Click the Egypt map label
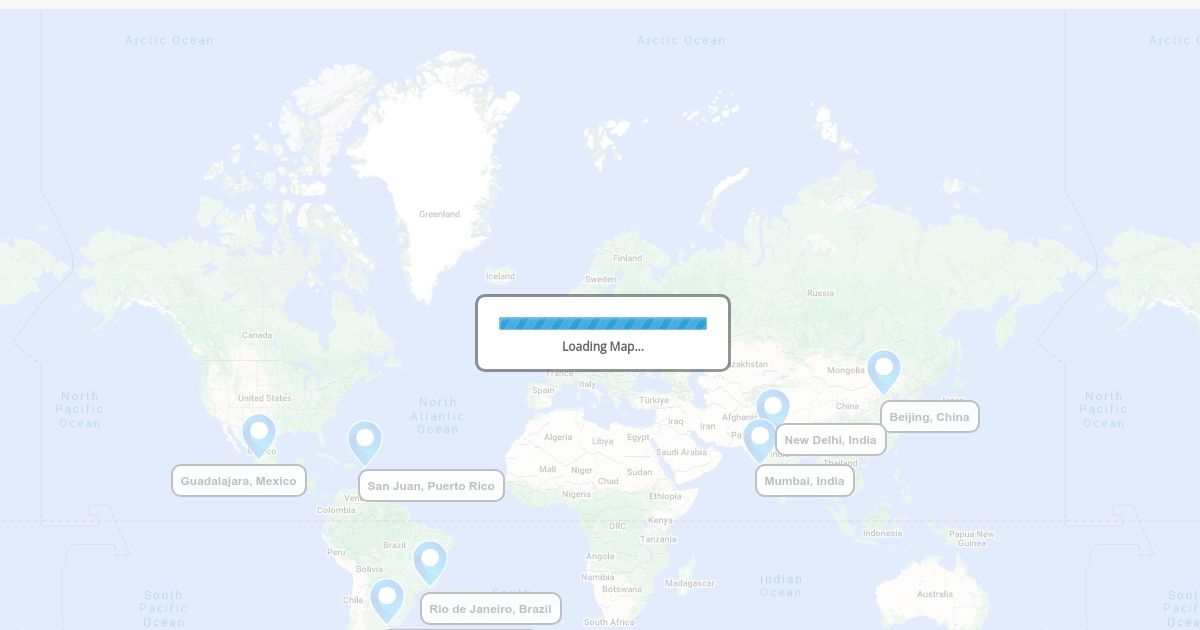Viewport: 1200px width, 630px height. [638, 437]
